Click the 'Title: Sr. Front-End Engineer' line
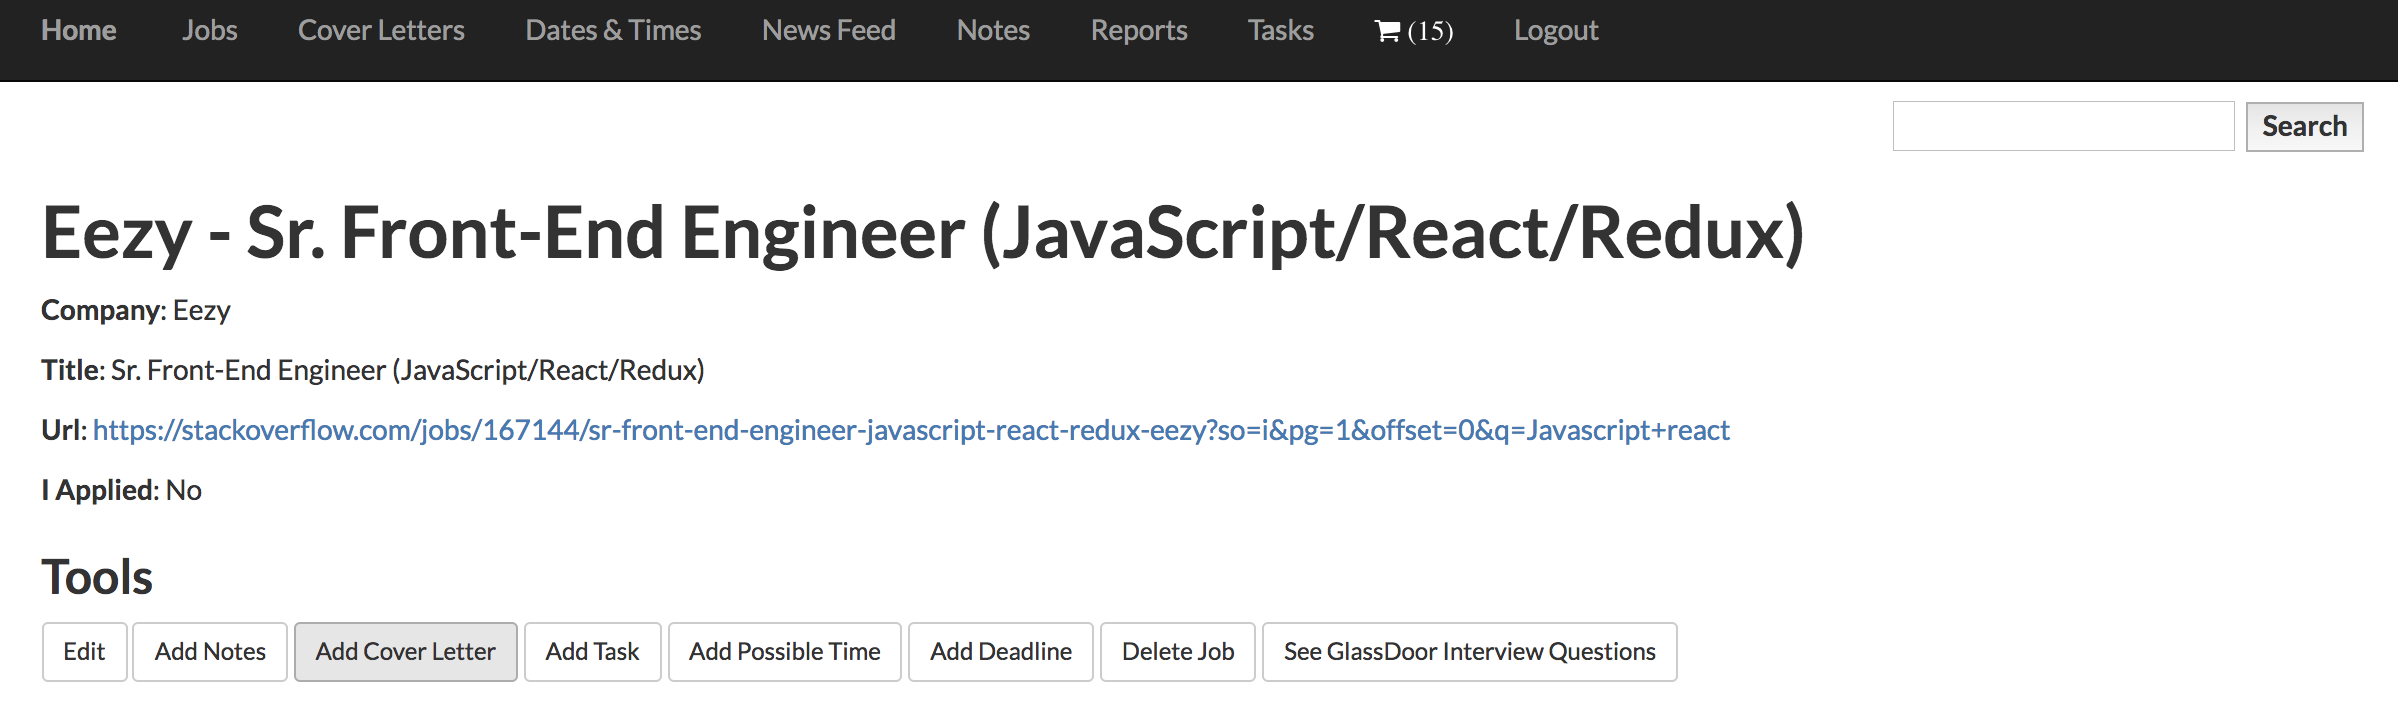2398x708 pixels. click(x=373, y=370)
